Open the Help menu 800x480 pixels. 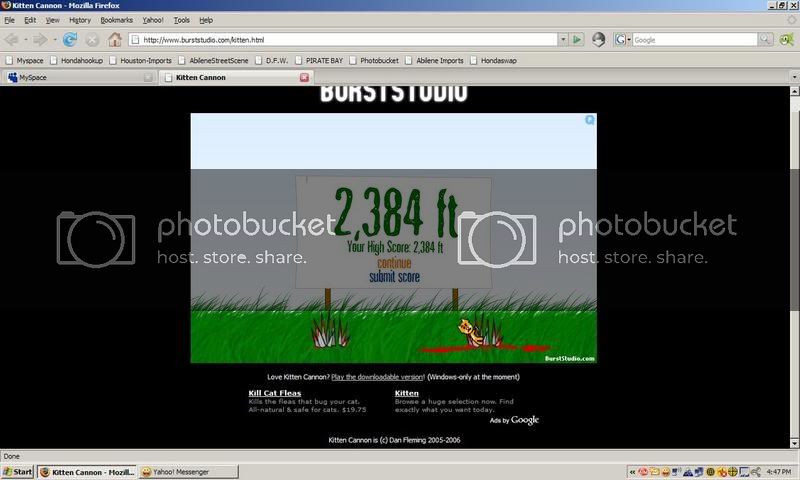(x=206, y=20)
